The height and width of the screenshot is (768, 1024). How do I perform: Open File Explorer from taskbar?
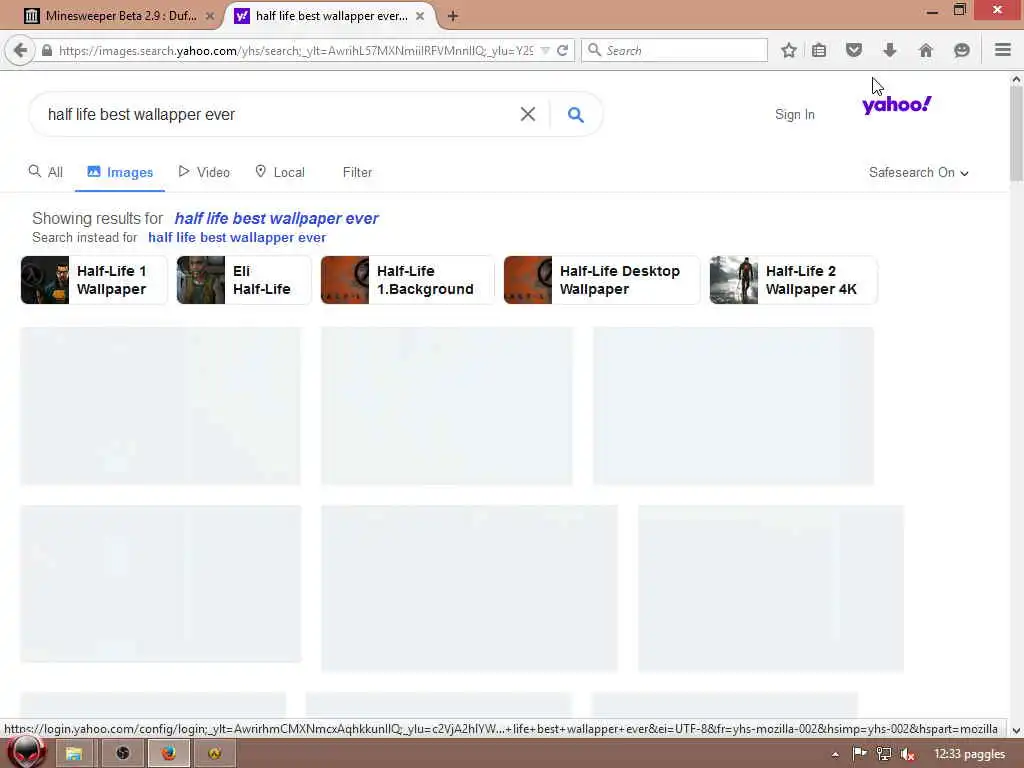74,754
